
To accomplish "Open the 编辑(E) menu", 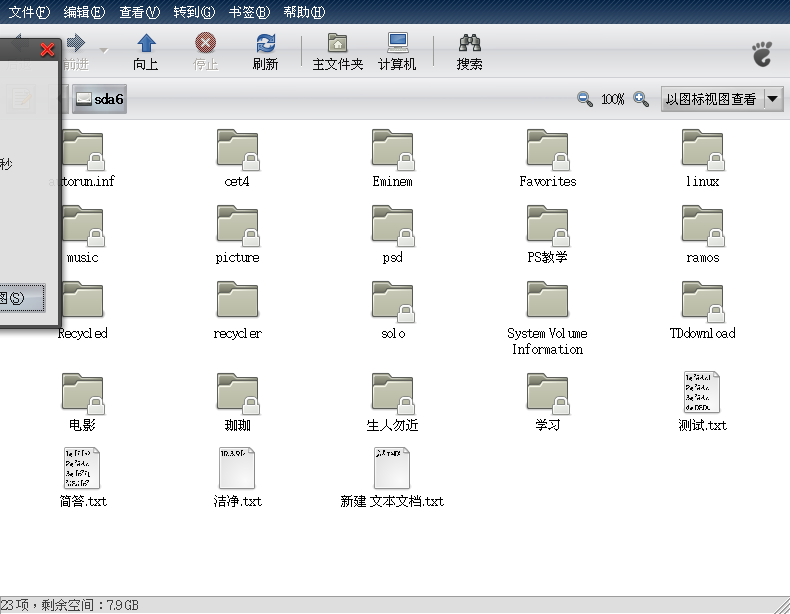I will (x=84, y=12).
